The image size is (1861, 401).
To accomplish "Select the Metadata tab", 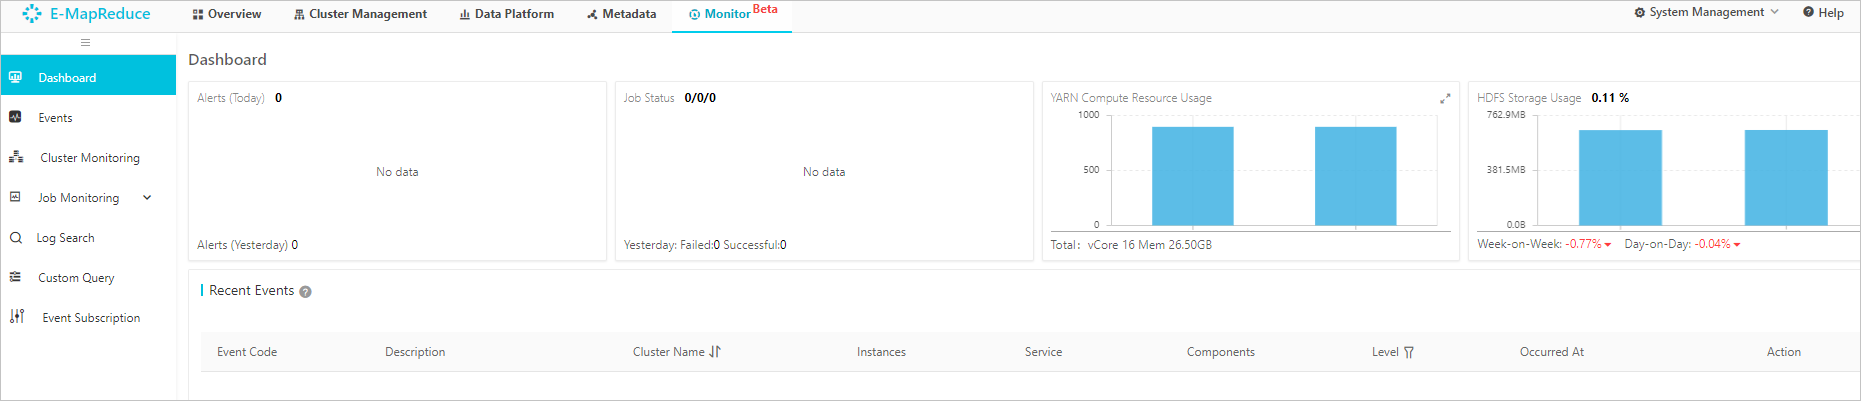I will coord(622,14).
